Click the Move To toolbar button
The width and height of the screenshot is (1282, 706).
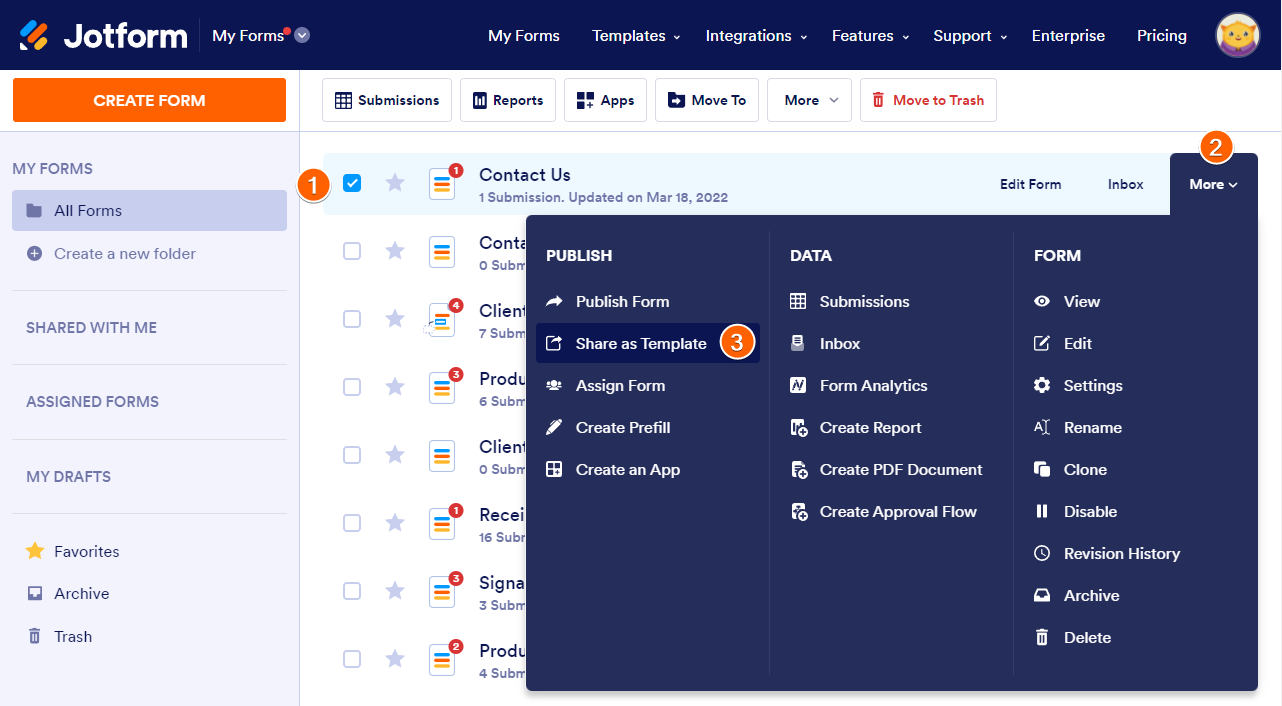[x=707, y=100]
